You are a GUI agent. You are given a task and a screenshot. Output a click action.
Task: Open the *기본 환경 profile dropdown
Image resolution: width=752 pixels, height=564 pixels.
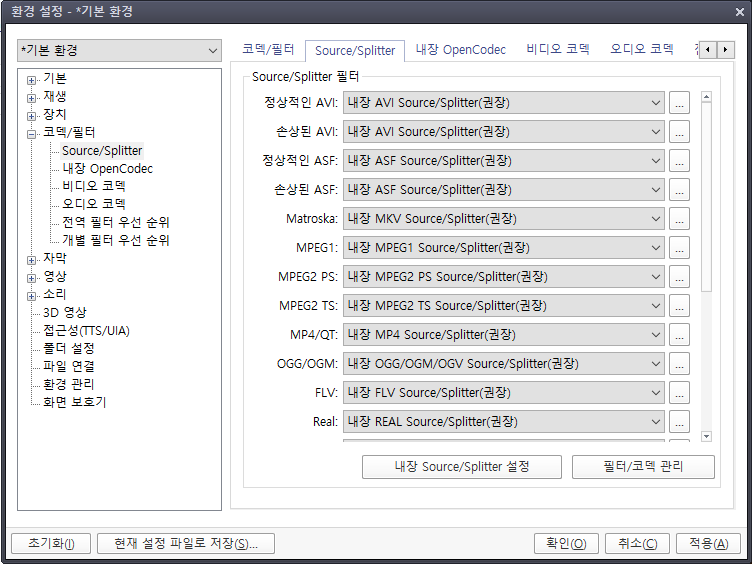119,50
